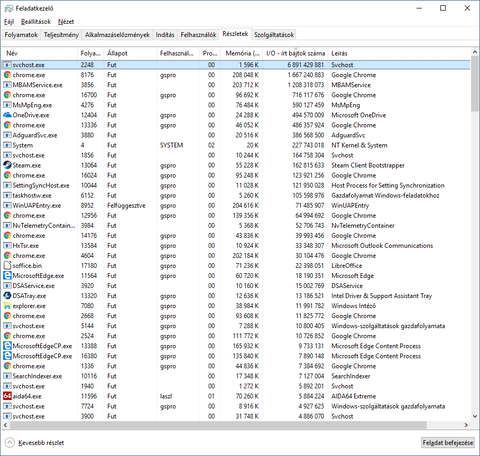Click the SettingSyncHost.exe icon

[7, 185]
